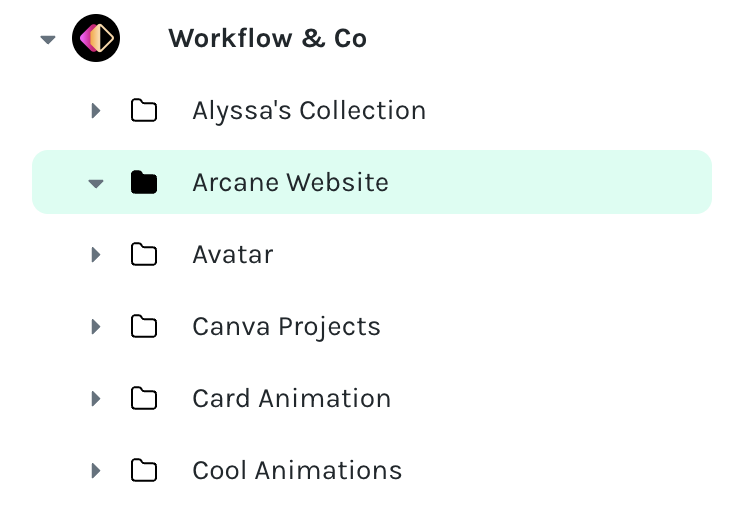Viewport: 748px width, 514px height.
Task: Expand the Cool Animations folder arrow
Action: (x=96, y=471)
